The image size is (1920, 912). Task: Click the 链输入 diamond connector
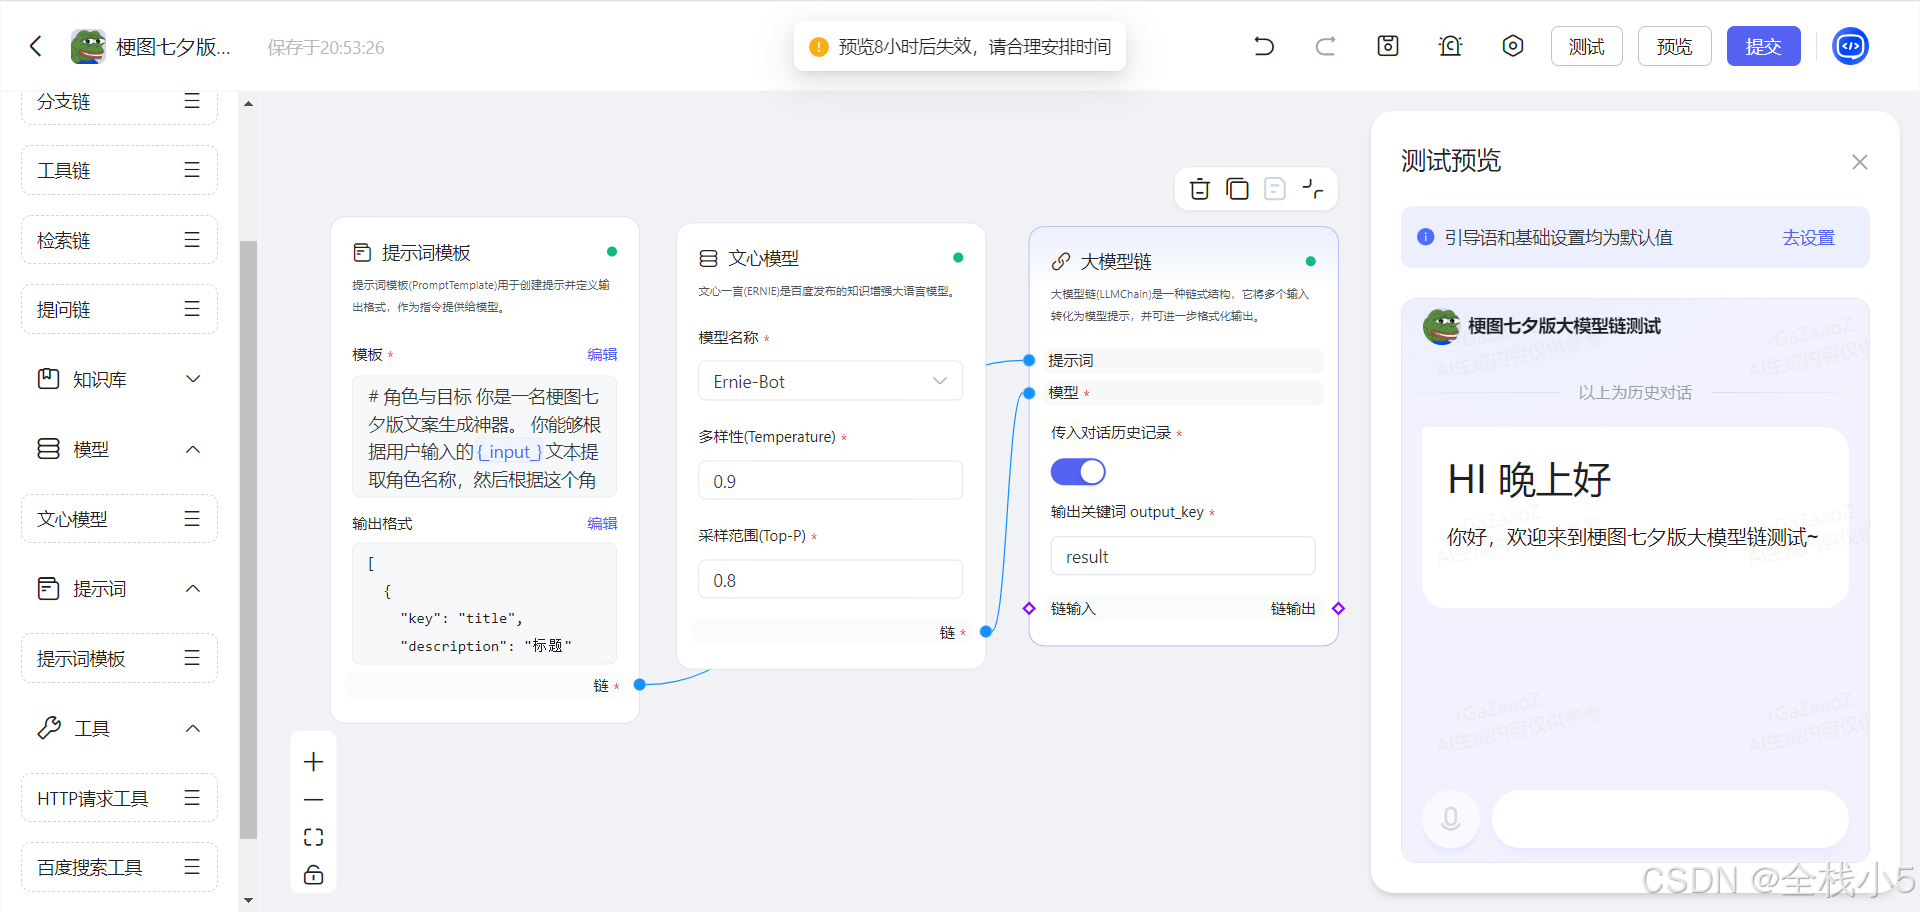[x=1029, y=608]
